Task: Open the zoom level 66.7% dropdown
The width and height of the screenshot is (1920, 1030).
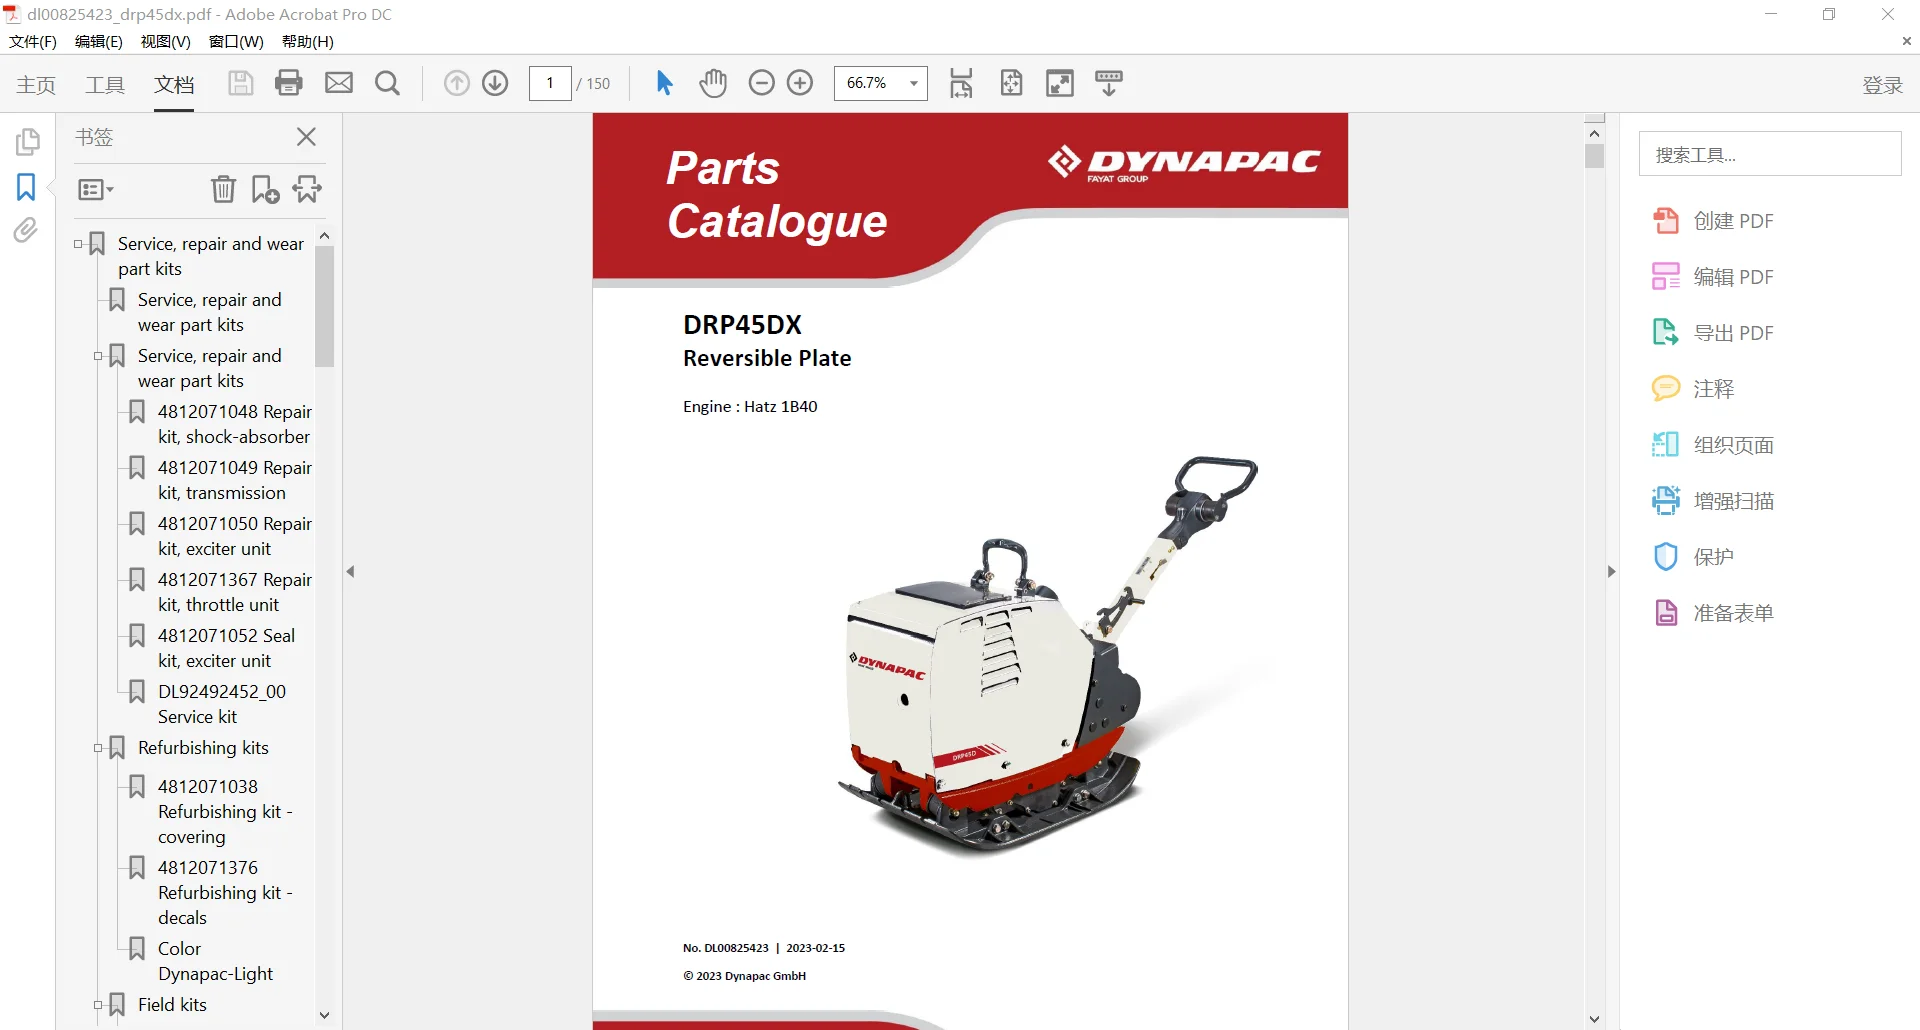Action: [880, 83]
